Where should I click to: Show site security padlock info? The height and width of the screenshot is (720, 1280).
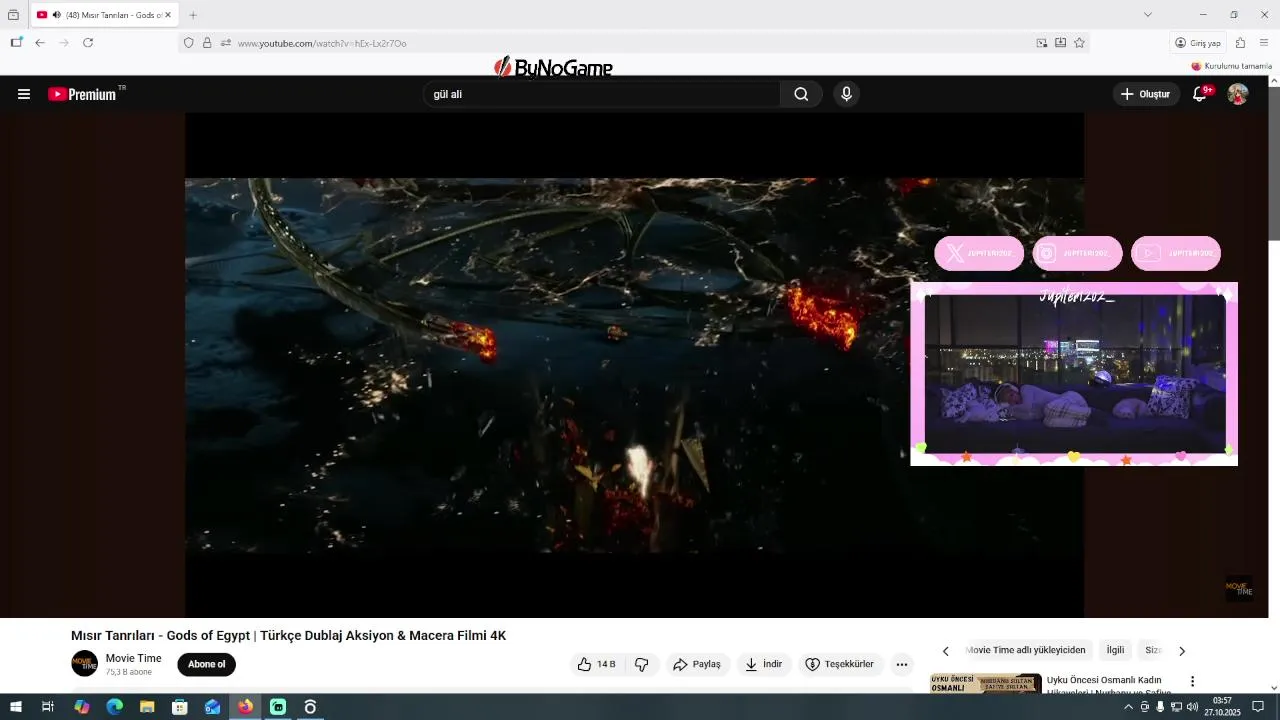207,43
